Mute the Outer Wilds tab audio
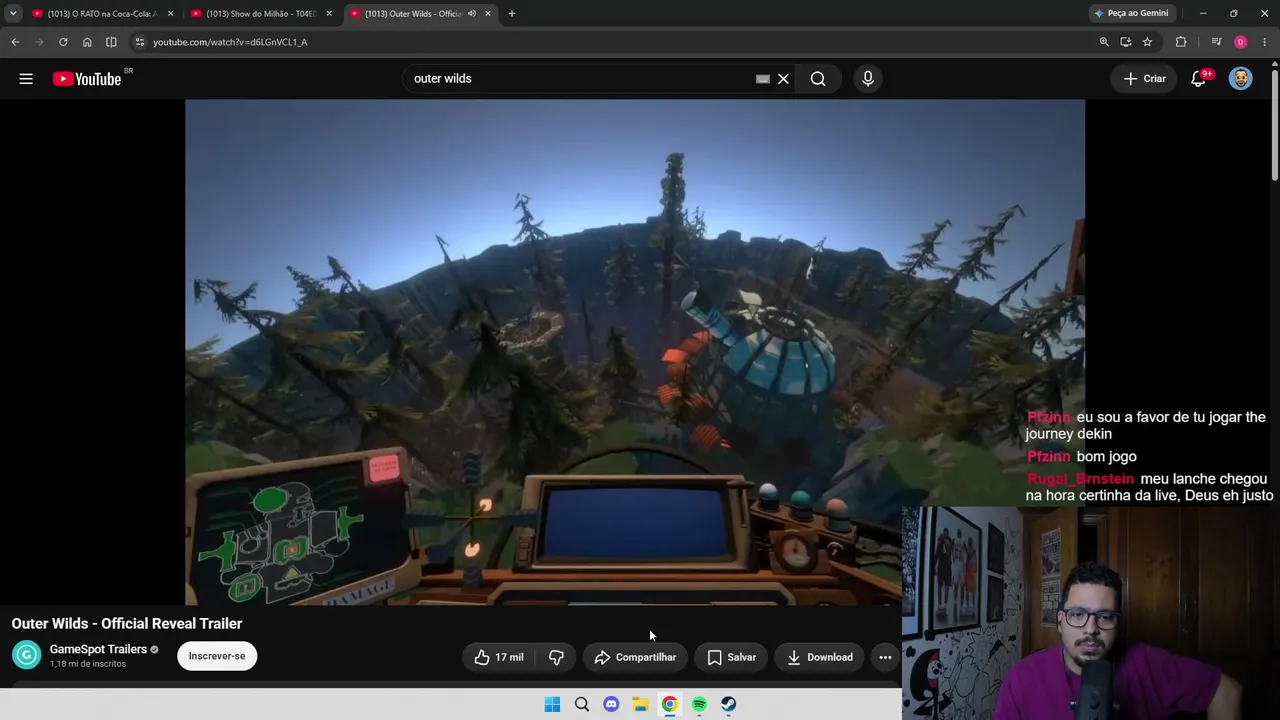 [472, 14]
